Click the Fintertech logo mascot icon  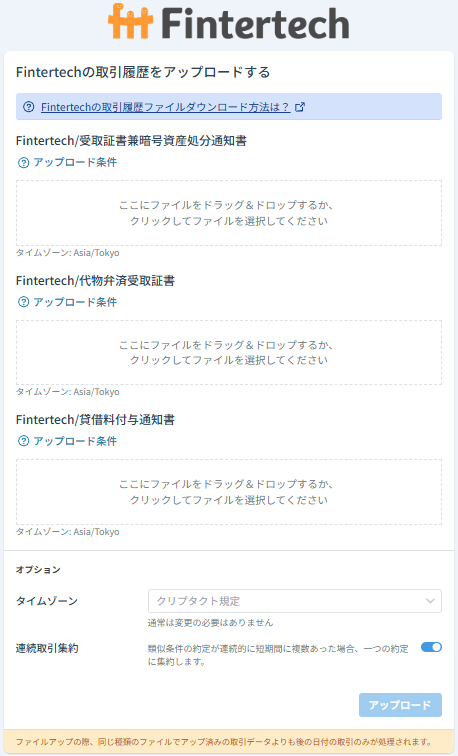[130, 21]
